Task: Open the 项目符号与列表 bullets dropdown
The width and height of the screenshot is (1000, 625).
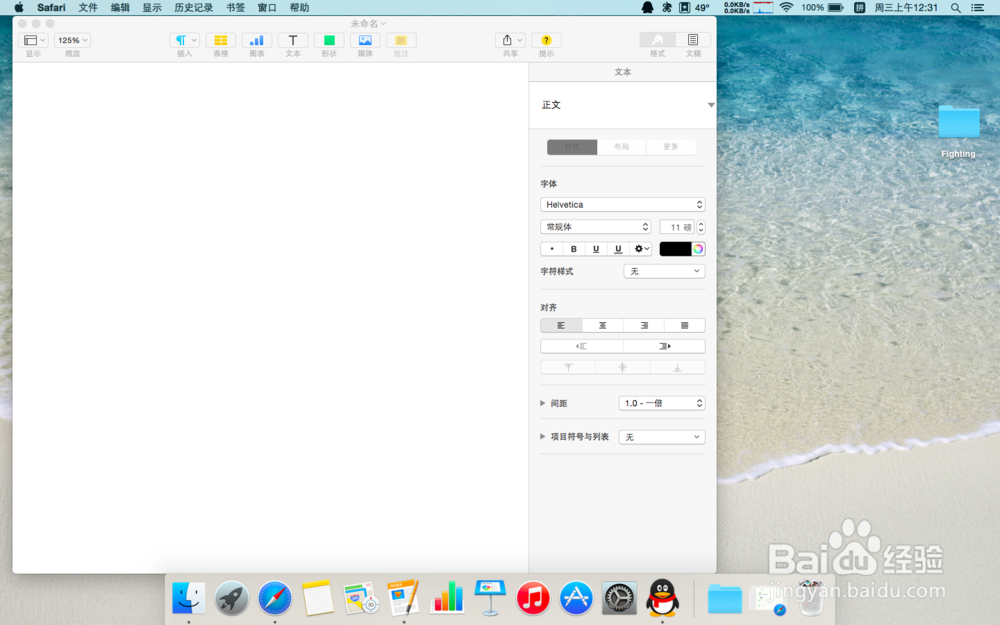Action: point(662,437)
